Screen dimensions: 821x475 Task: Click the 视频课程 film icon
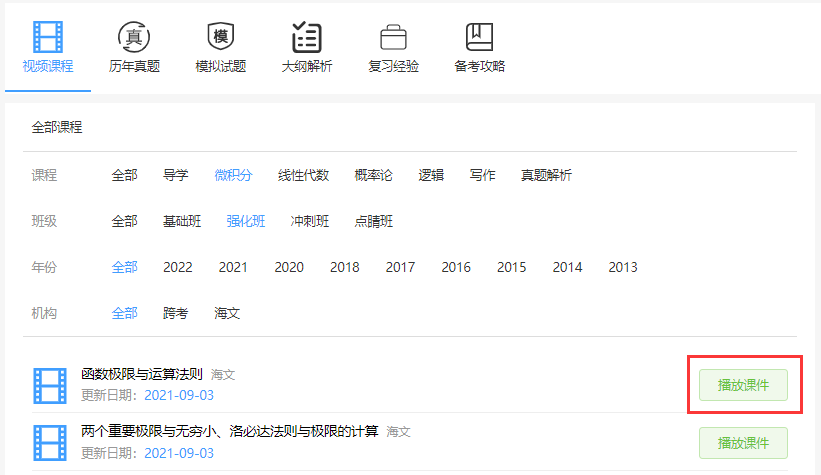tap(48, 37)
